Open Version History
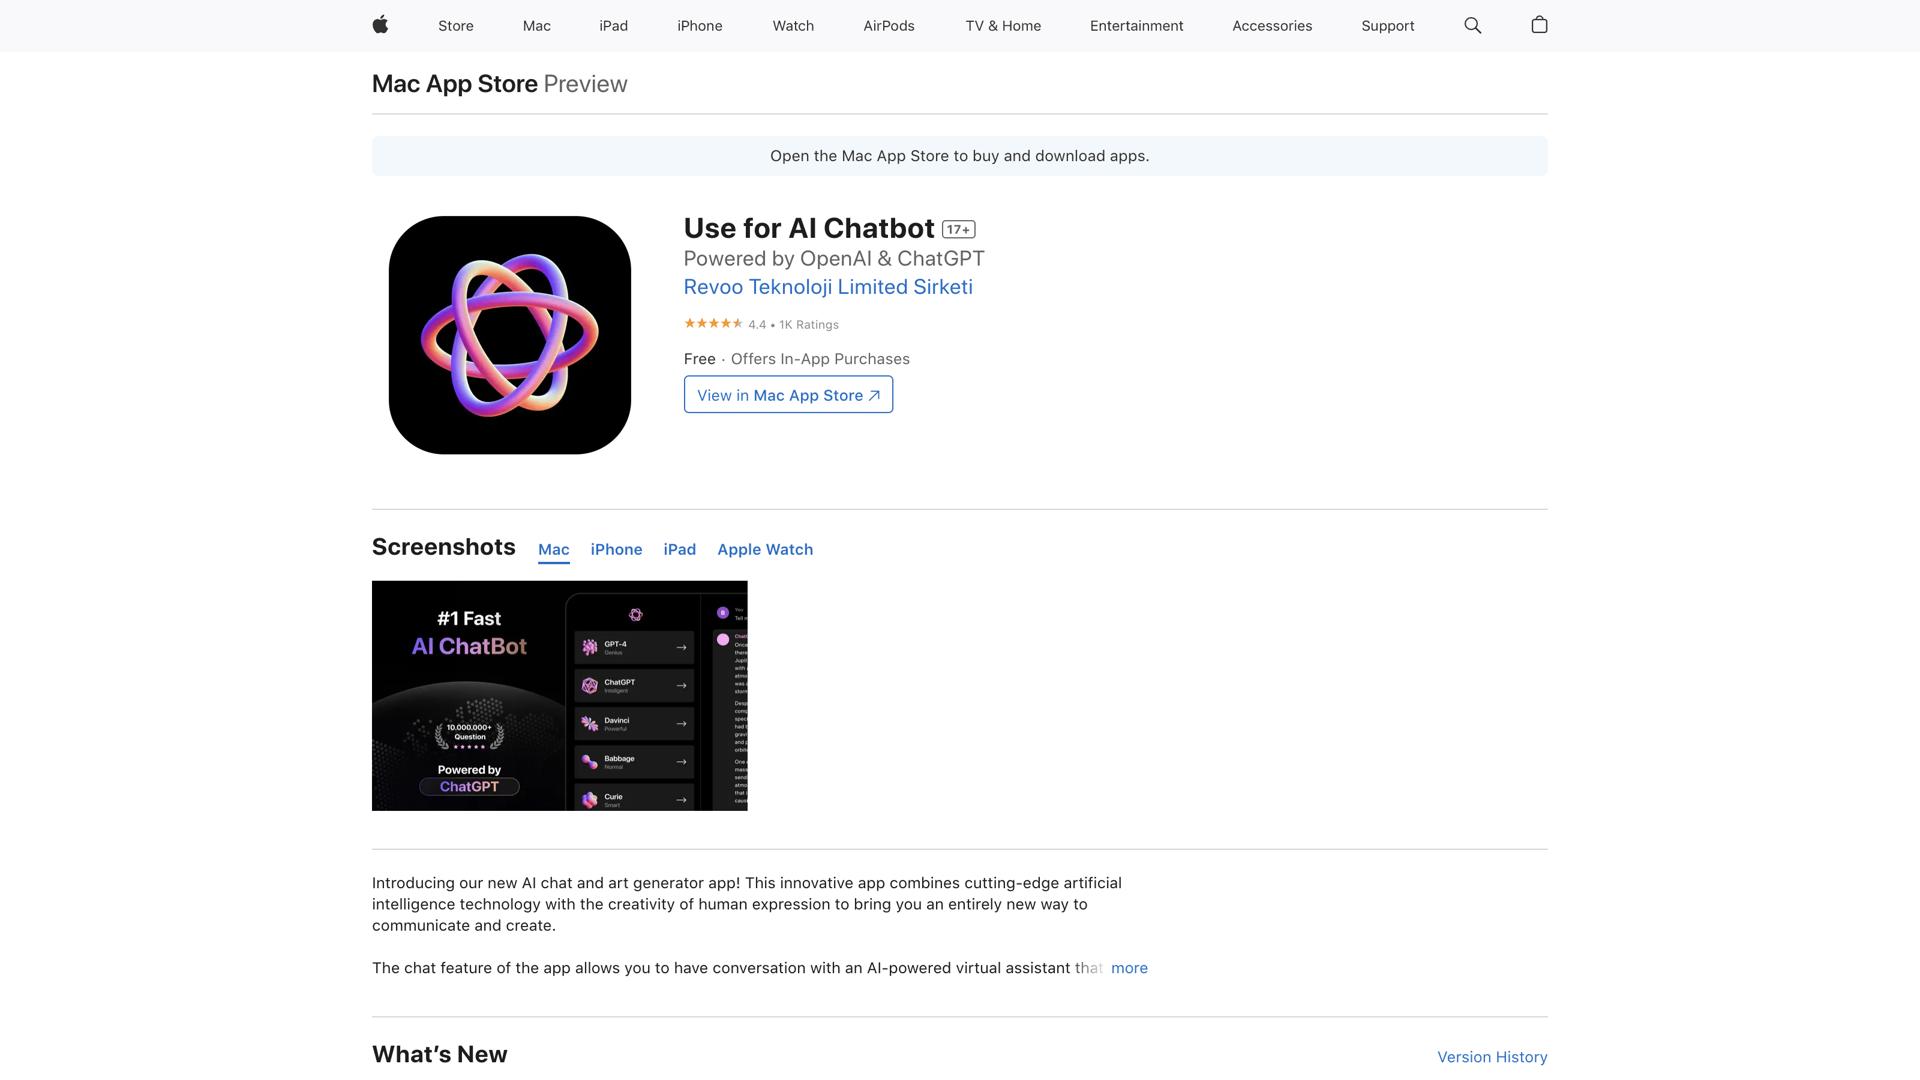The width and height of the screenshot is (1920, 1080). pyautogui.click(x=1491, y=1057)
